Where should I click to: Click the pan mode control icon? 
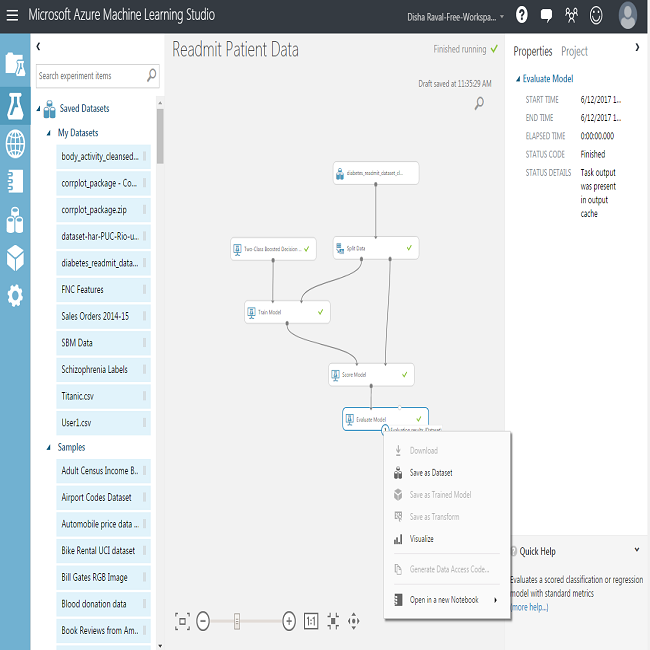(x=354, y=621)
